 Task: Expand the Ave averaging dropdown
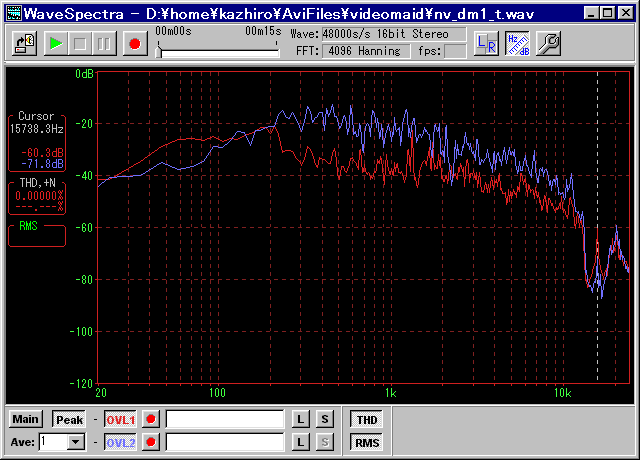[75, 442]
